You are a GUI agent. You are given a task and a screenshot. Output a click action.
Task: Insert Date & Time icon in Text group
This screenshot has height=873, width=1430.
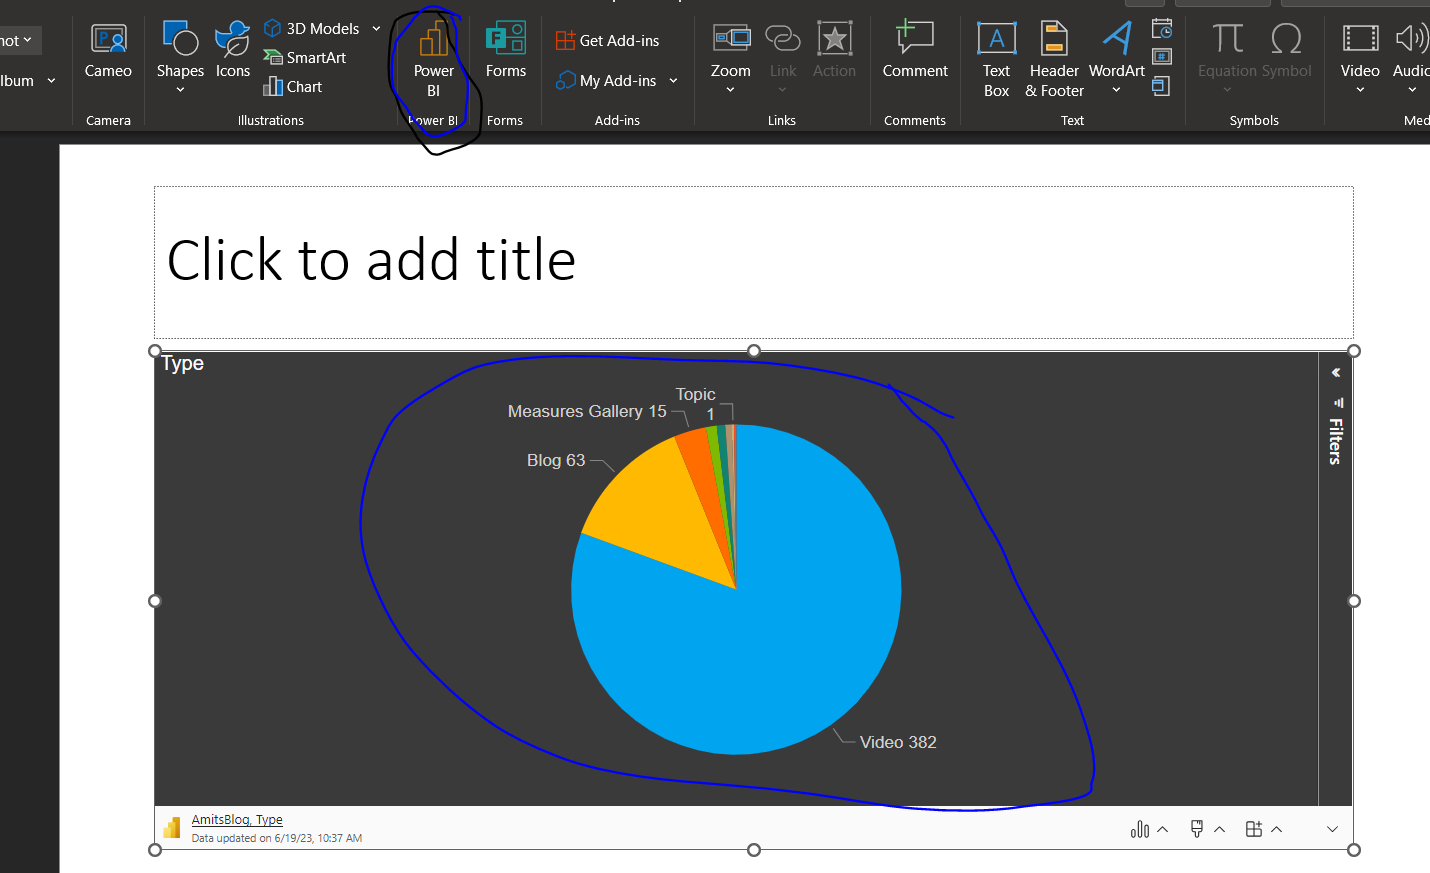point(1162,28)
